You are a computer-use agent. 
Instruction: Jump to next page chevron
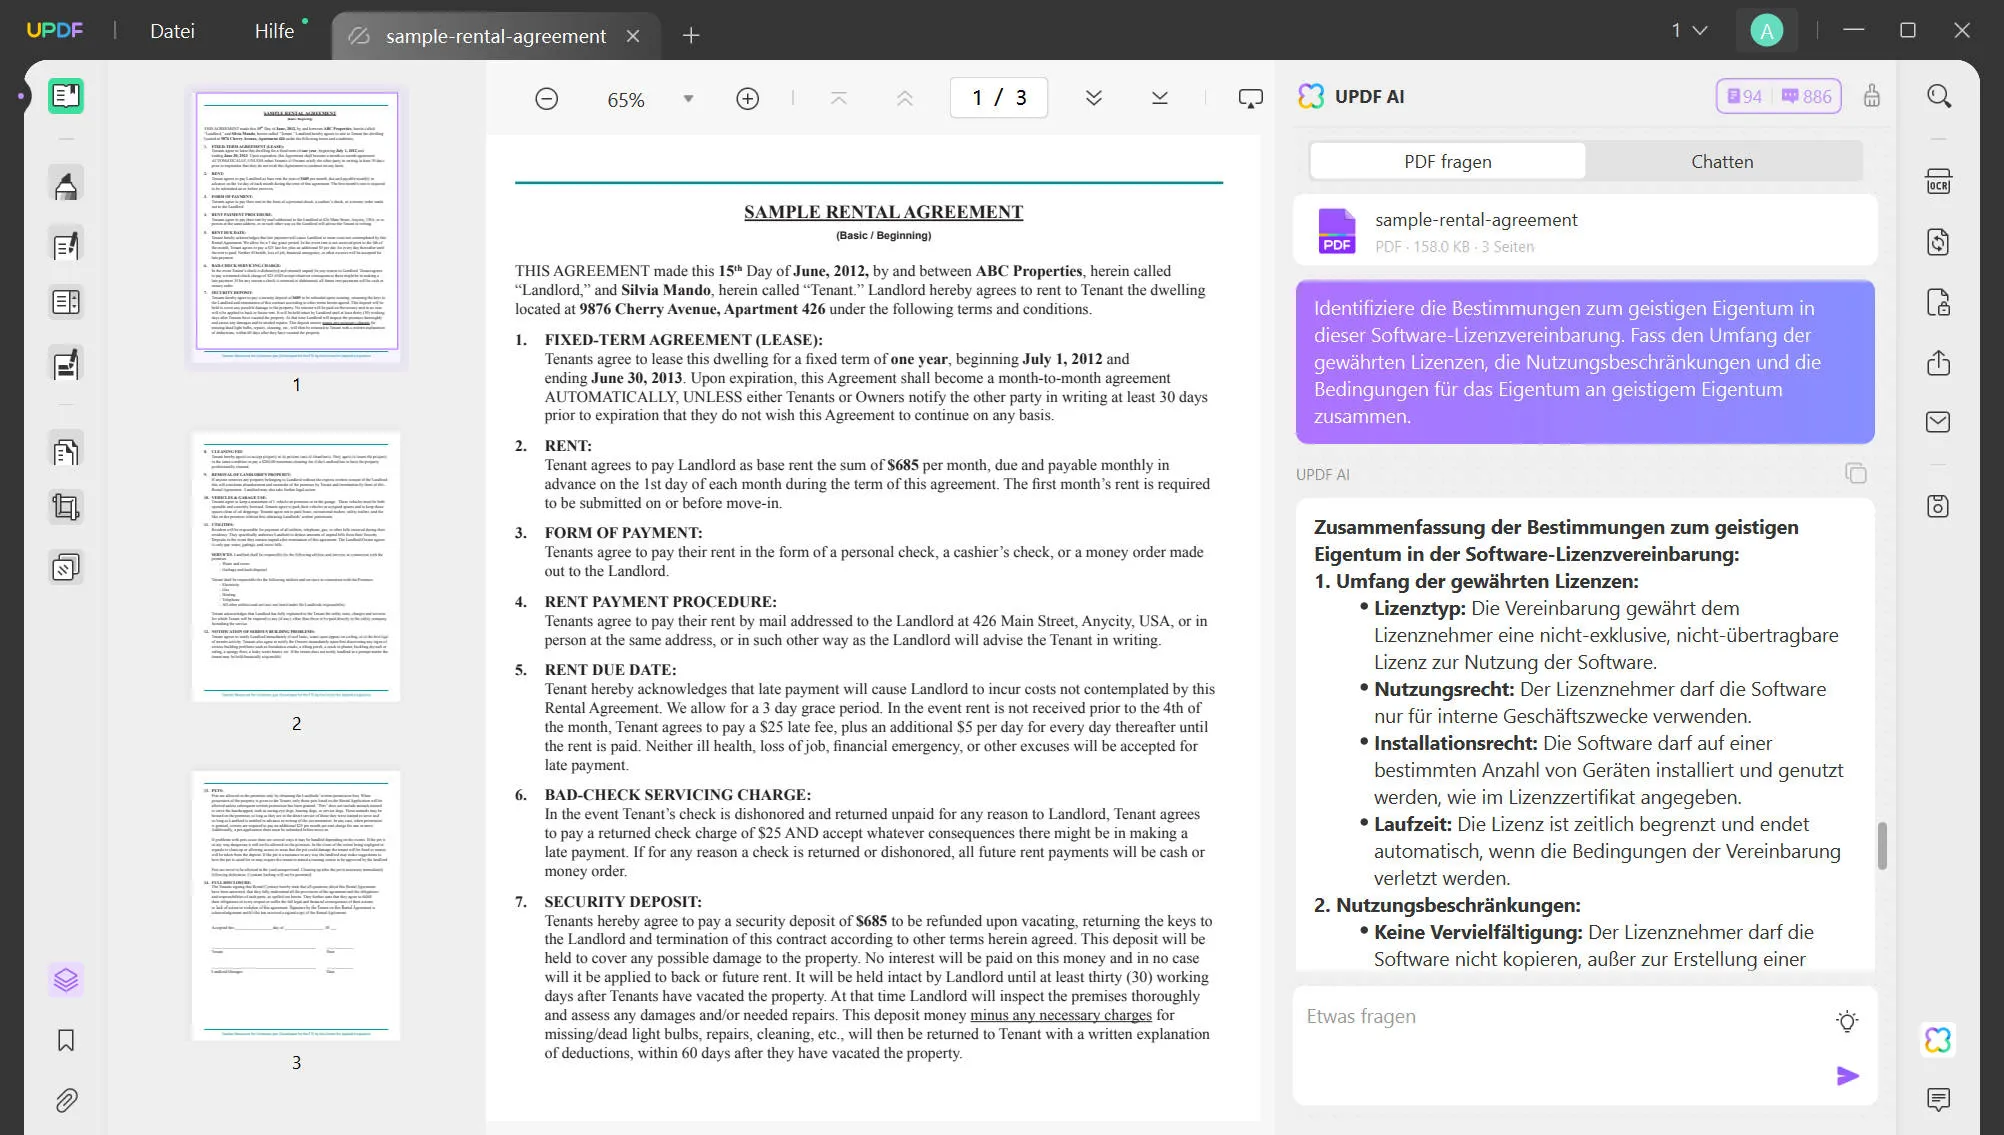pyautogui.click(x=1093, y=98)
